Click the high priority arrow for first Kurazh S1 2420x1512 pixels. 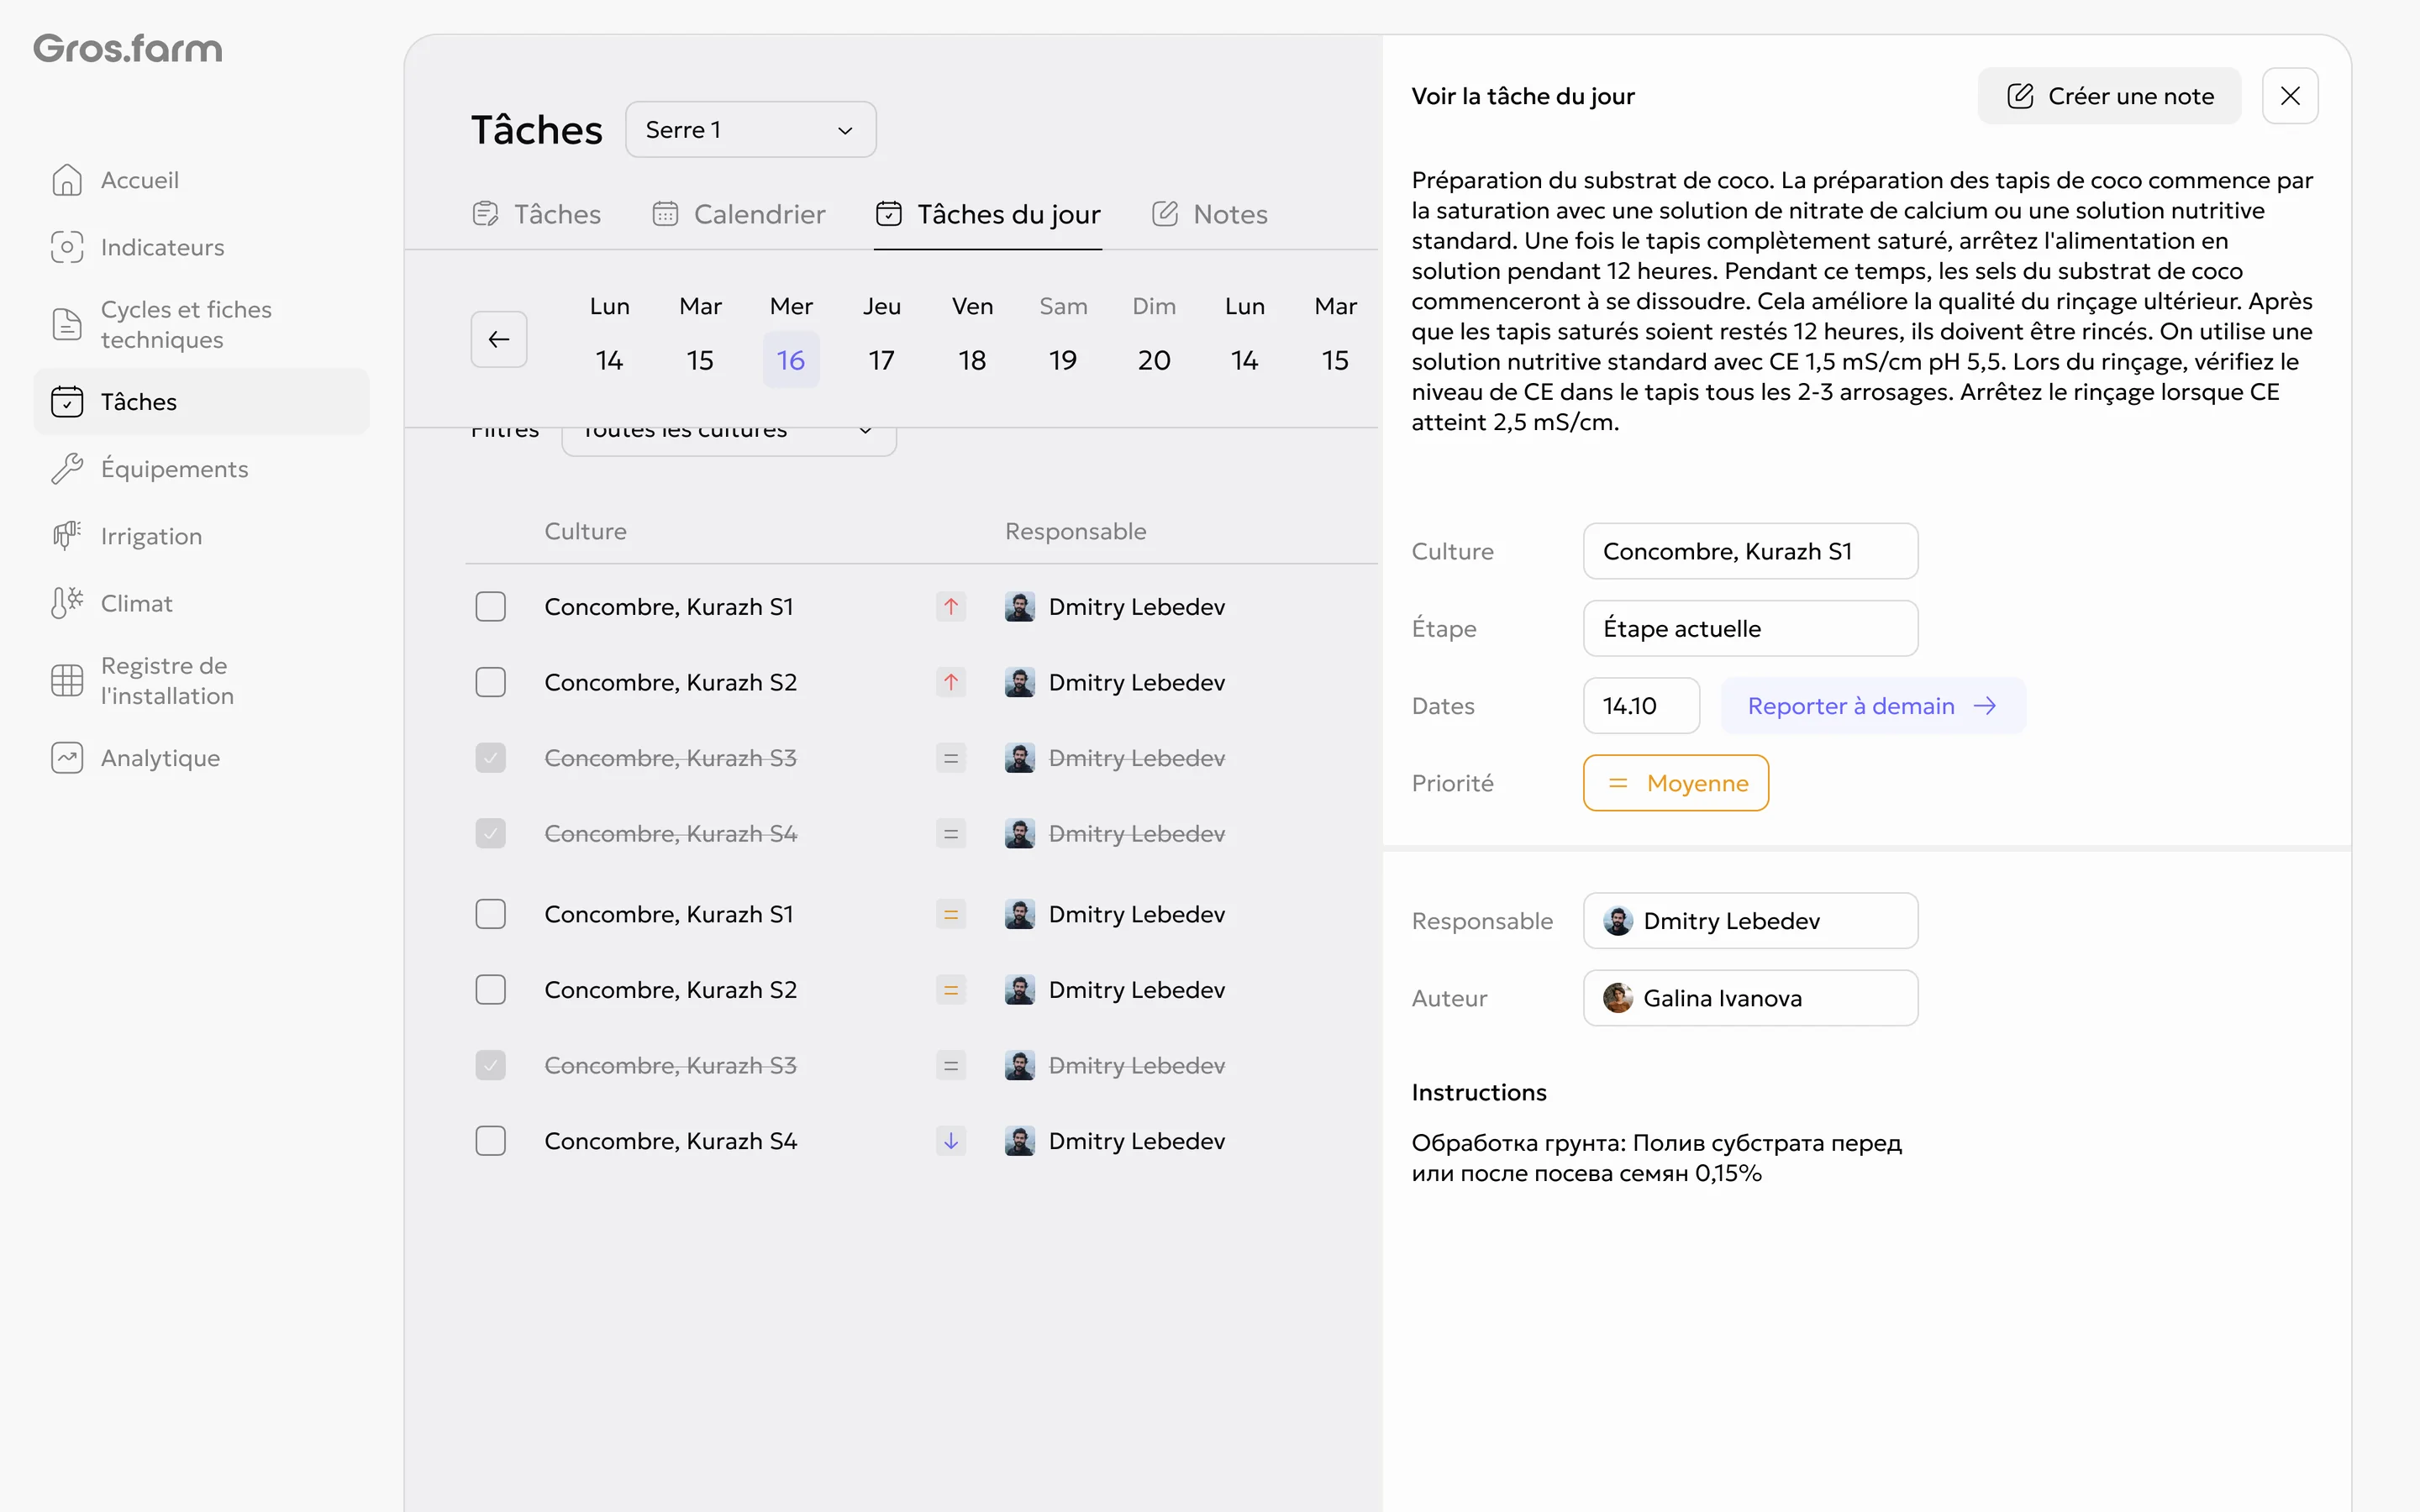(951, 607)
